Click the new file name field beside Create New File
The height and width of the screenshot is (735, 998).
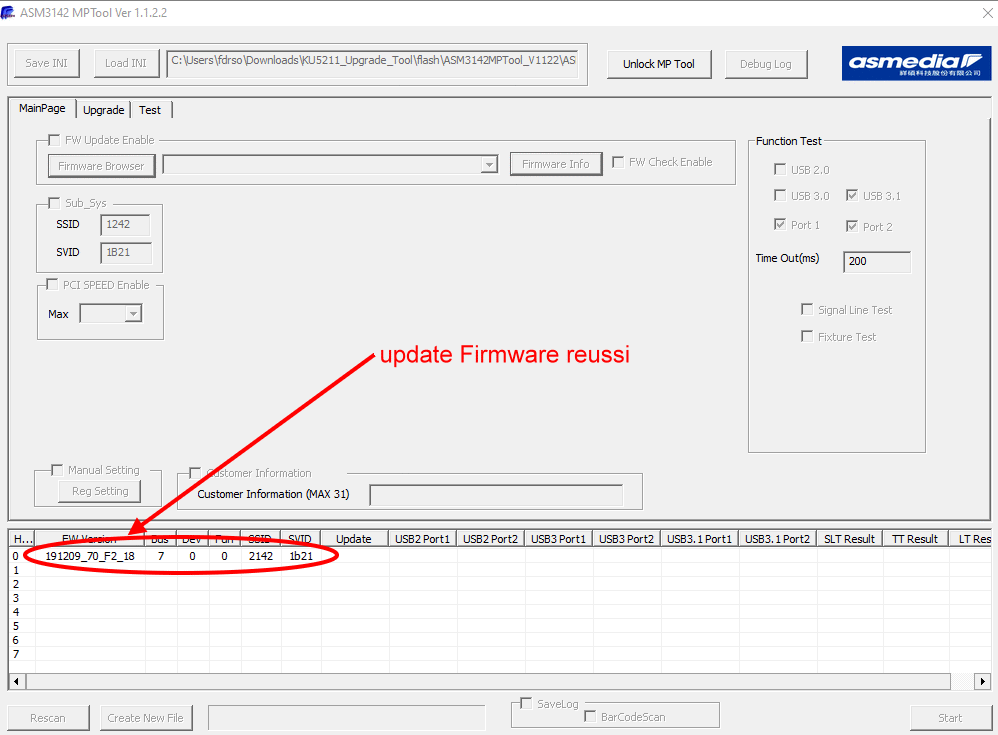[x=347, y=718]
